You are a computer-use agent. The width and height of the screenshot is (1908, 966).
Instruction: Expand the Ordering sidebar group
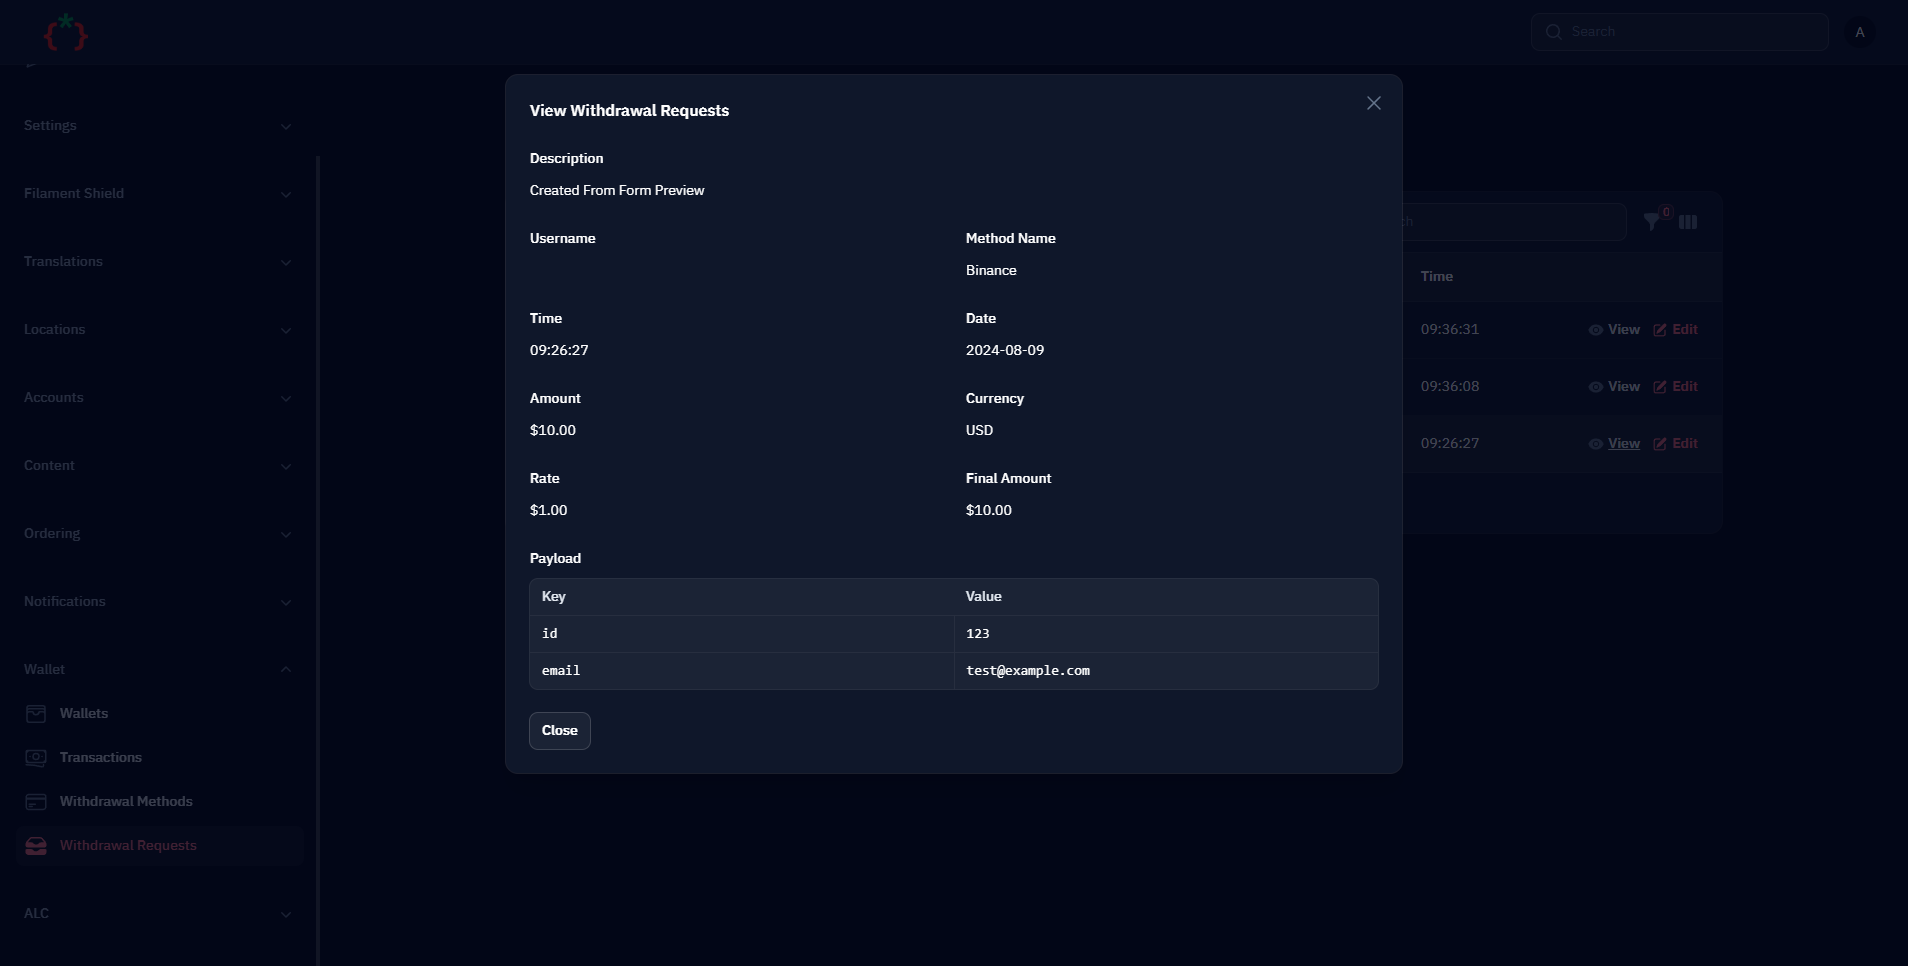point(158,534)
